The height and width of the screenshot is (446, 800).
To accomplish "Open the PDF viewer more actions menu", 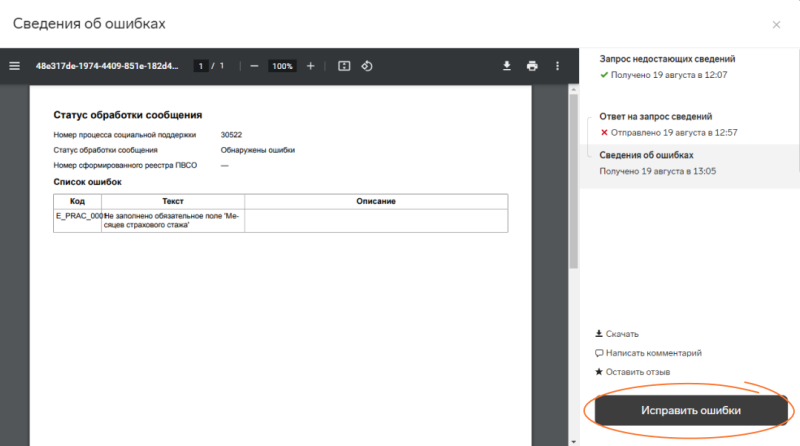I will [557, 66].
